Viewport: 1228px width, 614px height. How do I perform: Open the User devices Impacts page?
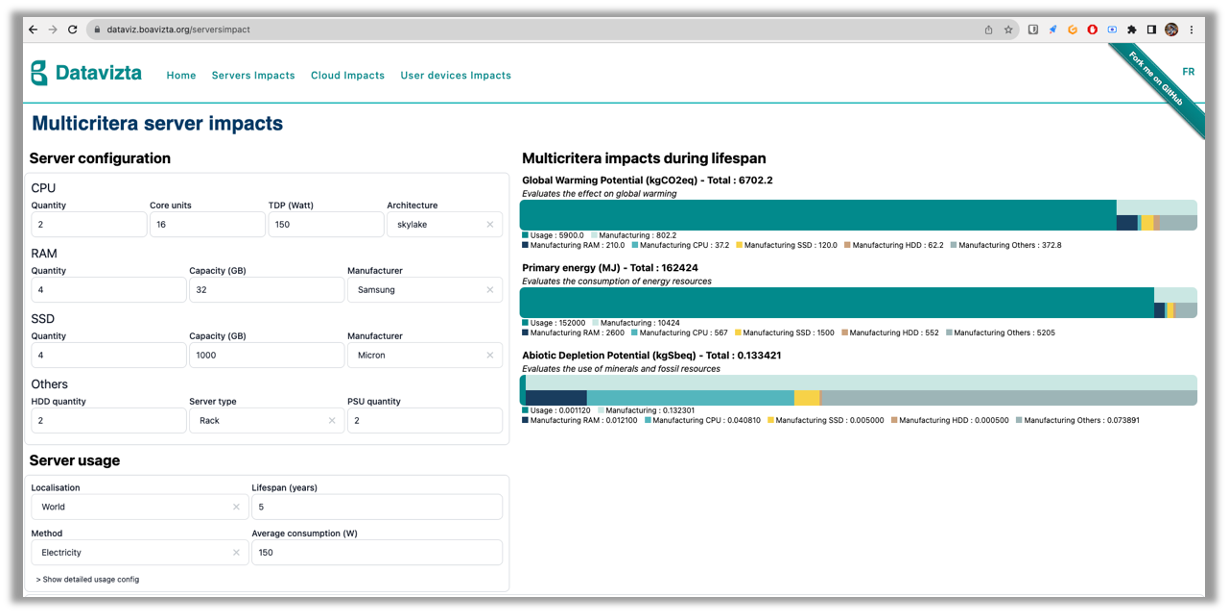(455, 75)
